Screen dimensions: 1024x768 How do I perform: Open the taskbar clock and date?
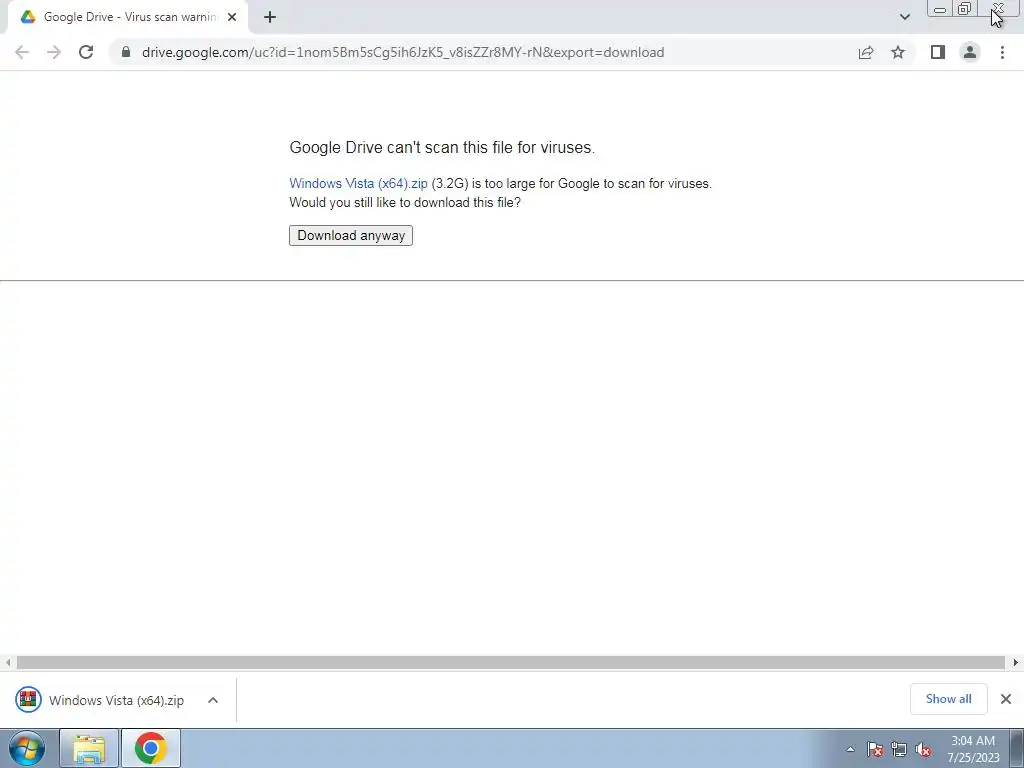[973, 749]
